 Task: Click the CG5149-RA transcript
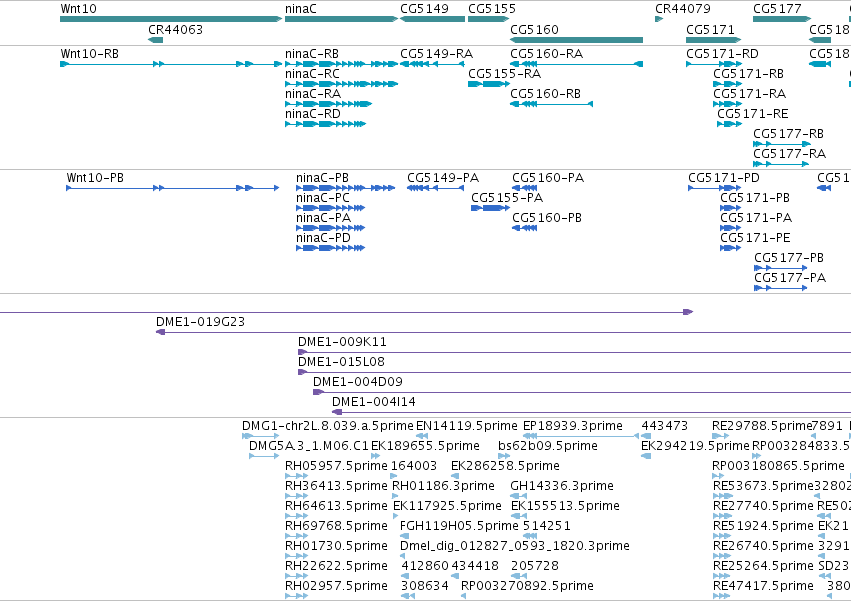pyautogui.click(x=433, y=64)
